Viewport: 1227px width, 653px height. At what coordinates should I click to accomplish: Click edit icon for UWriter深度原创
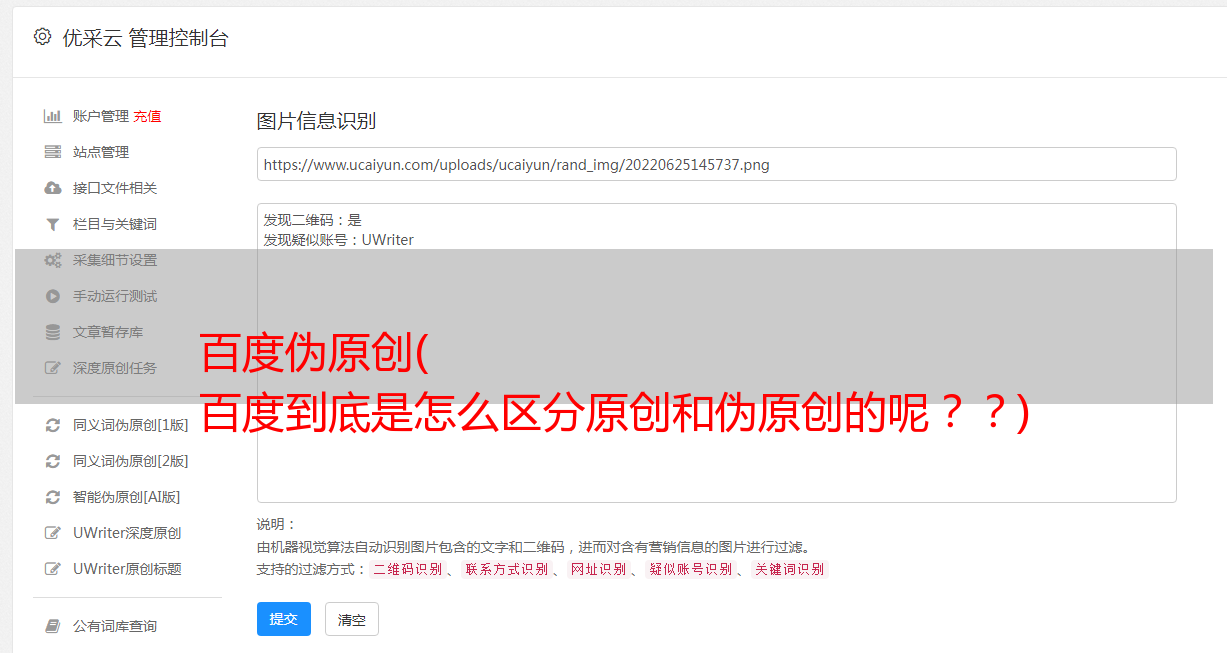(53, 533)
